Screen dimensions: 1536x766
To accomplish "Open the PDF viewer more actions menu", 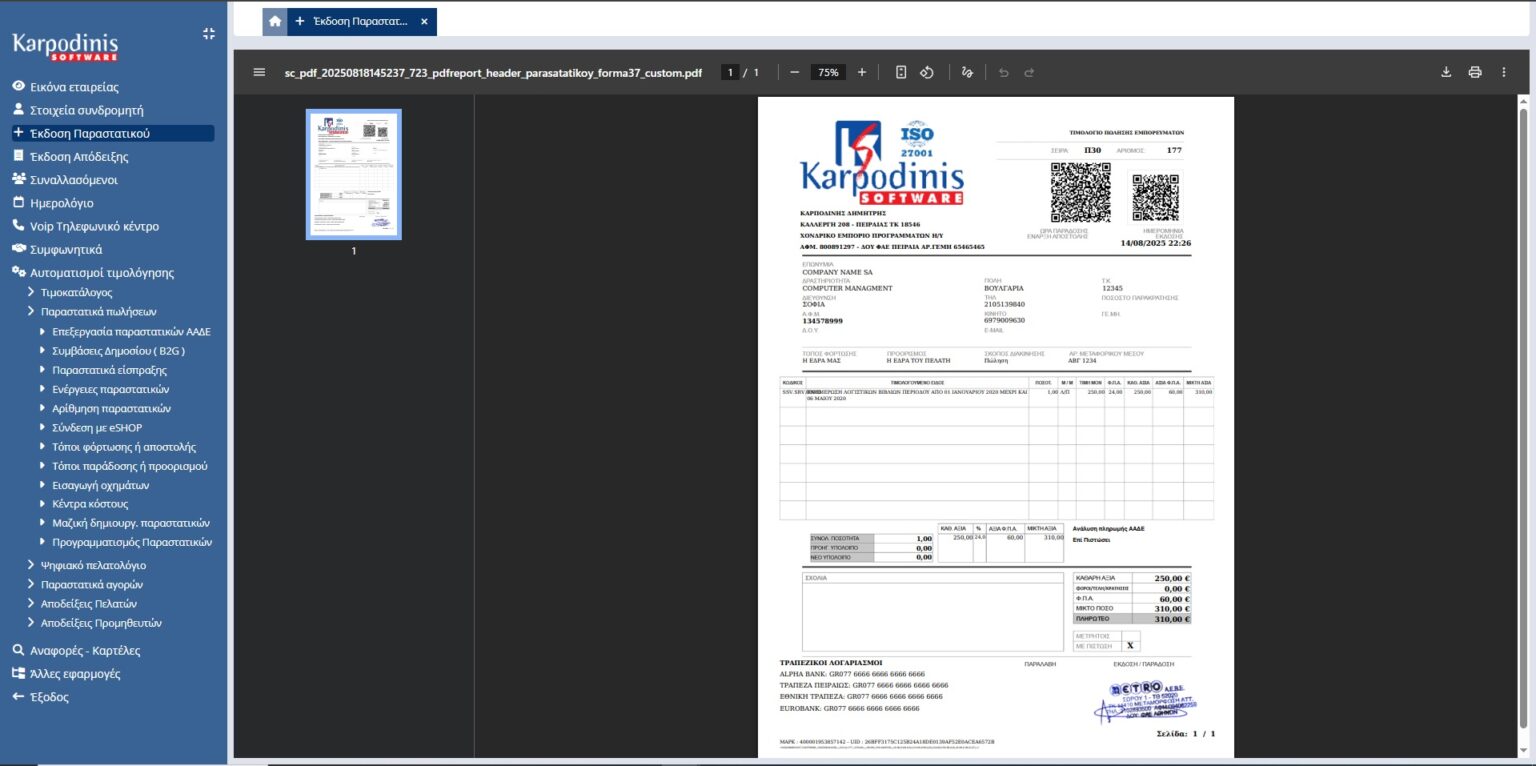I will point(1503,72).
